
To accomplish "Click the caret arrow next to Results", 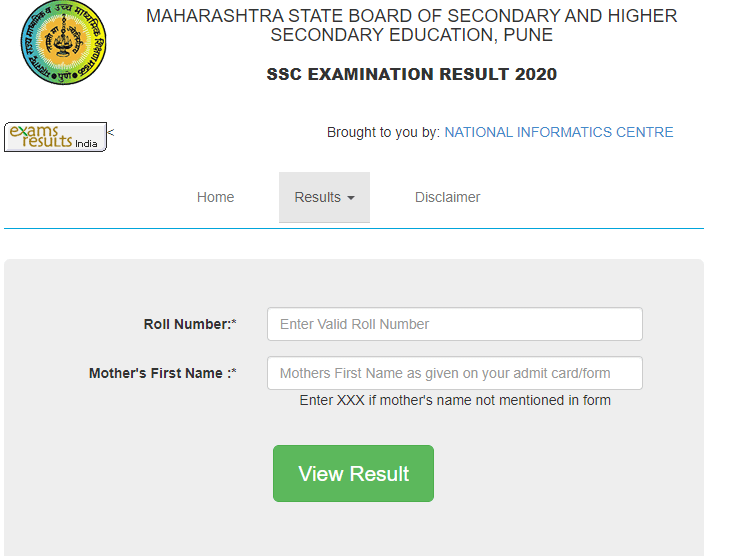I will click(351, 198).
